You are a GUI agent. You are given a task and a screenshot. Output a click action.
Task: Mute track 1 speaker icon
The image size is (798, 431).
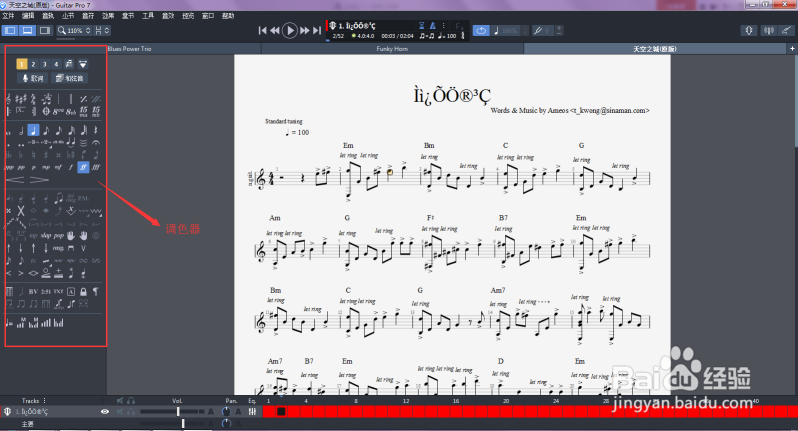point(120,412)
